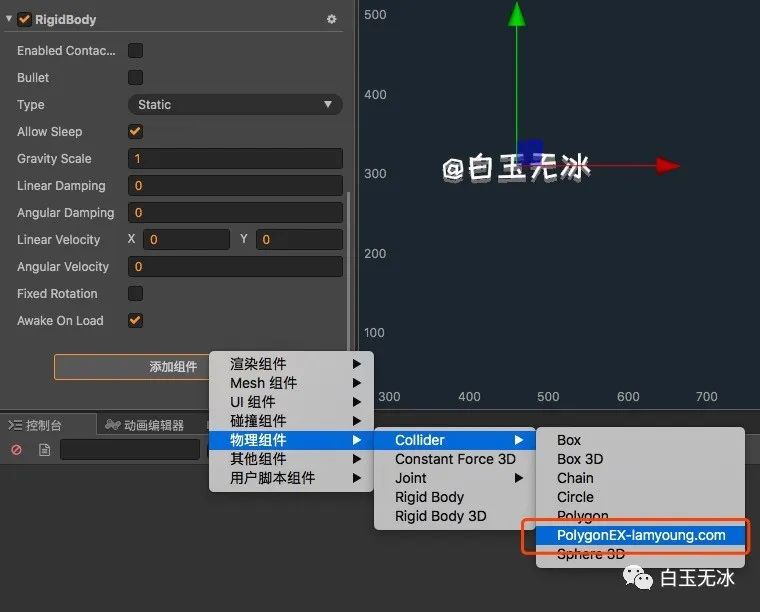Screen dimensions: 760x612
Task: Enable Fixed Rotation checkbox
Action: (135, 293)
